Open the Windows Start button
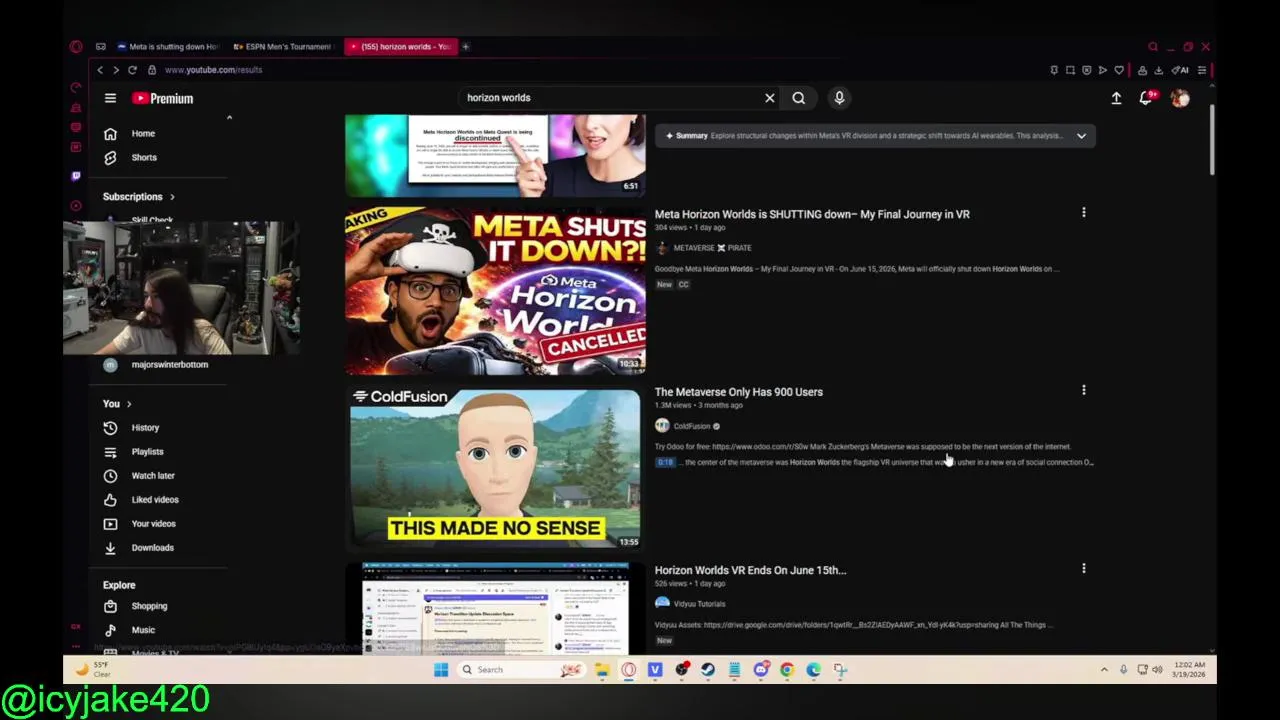Screen dimensions: 1280x720 (441, 670)
